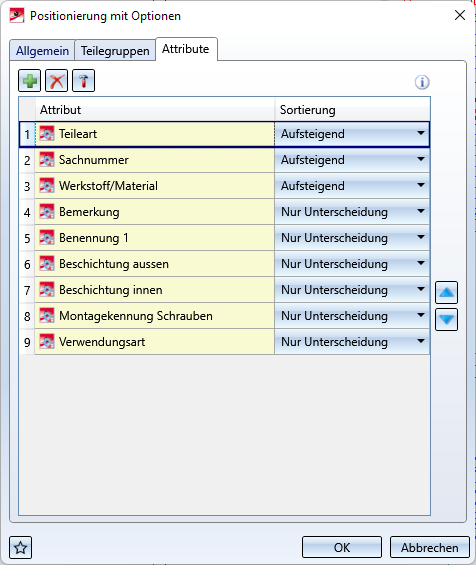Select the Sachnummer attribute cell
The width and height of the screenshot is (476, 565).
(155, 160)
